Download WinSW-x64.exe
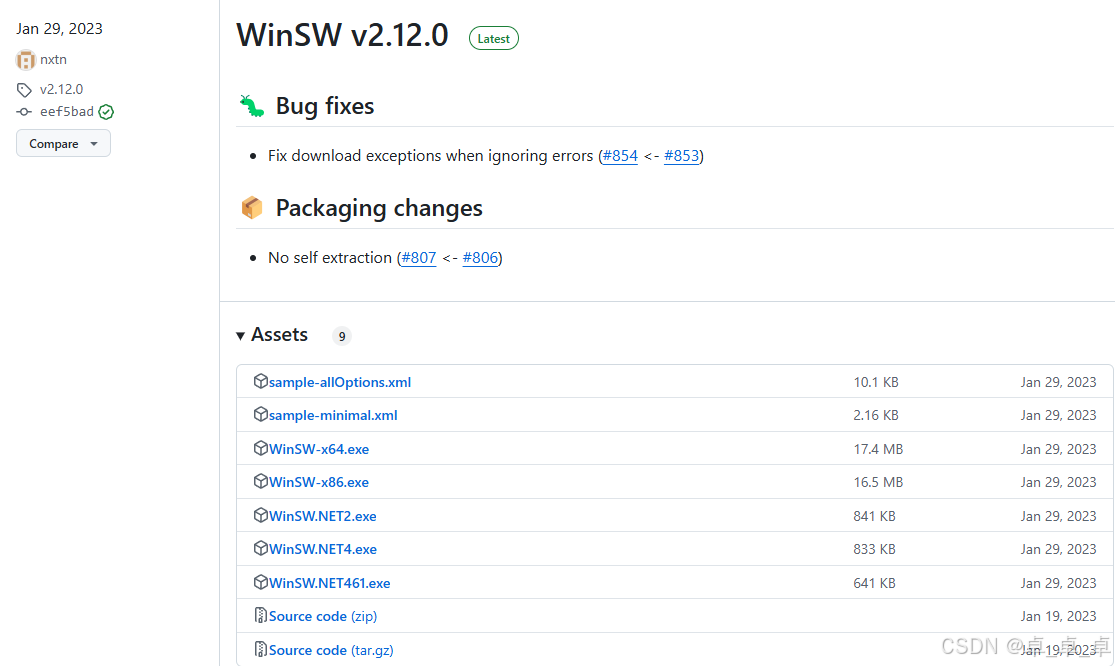 click(319, 449)
